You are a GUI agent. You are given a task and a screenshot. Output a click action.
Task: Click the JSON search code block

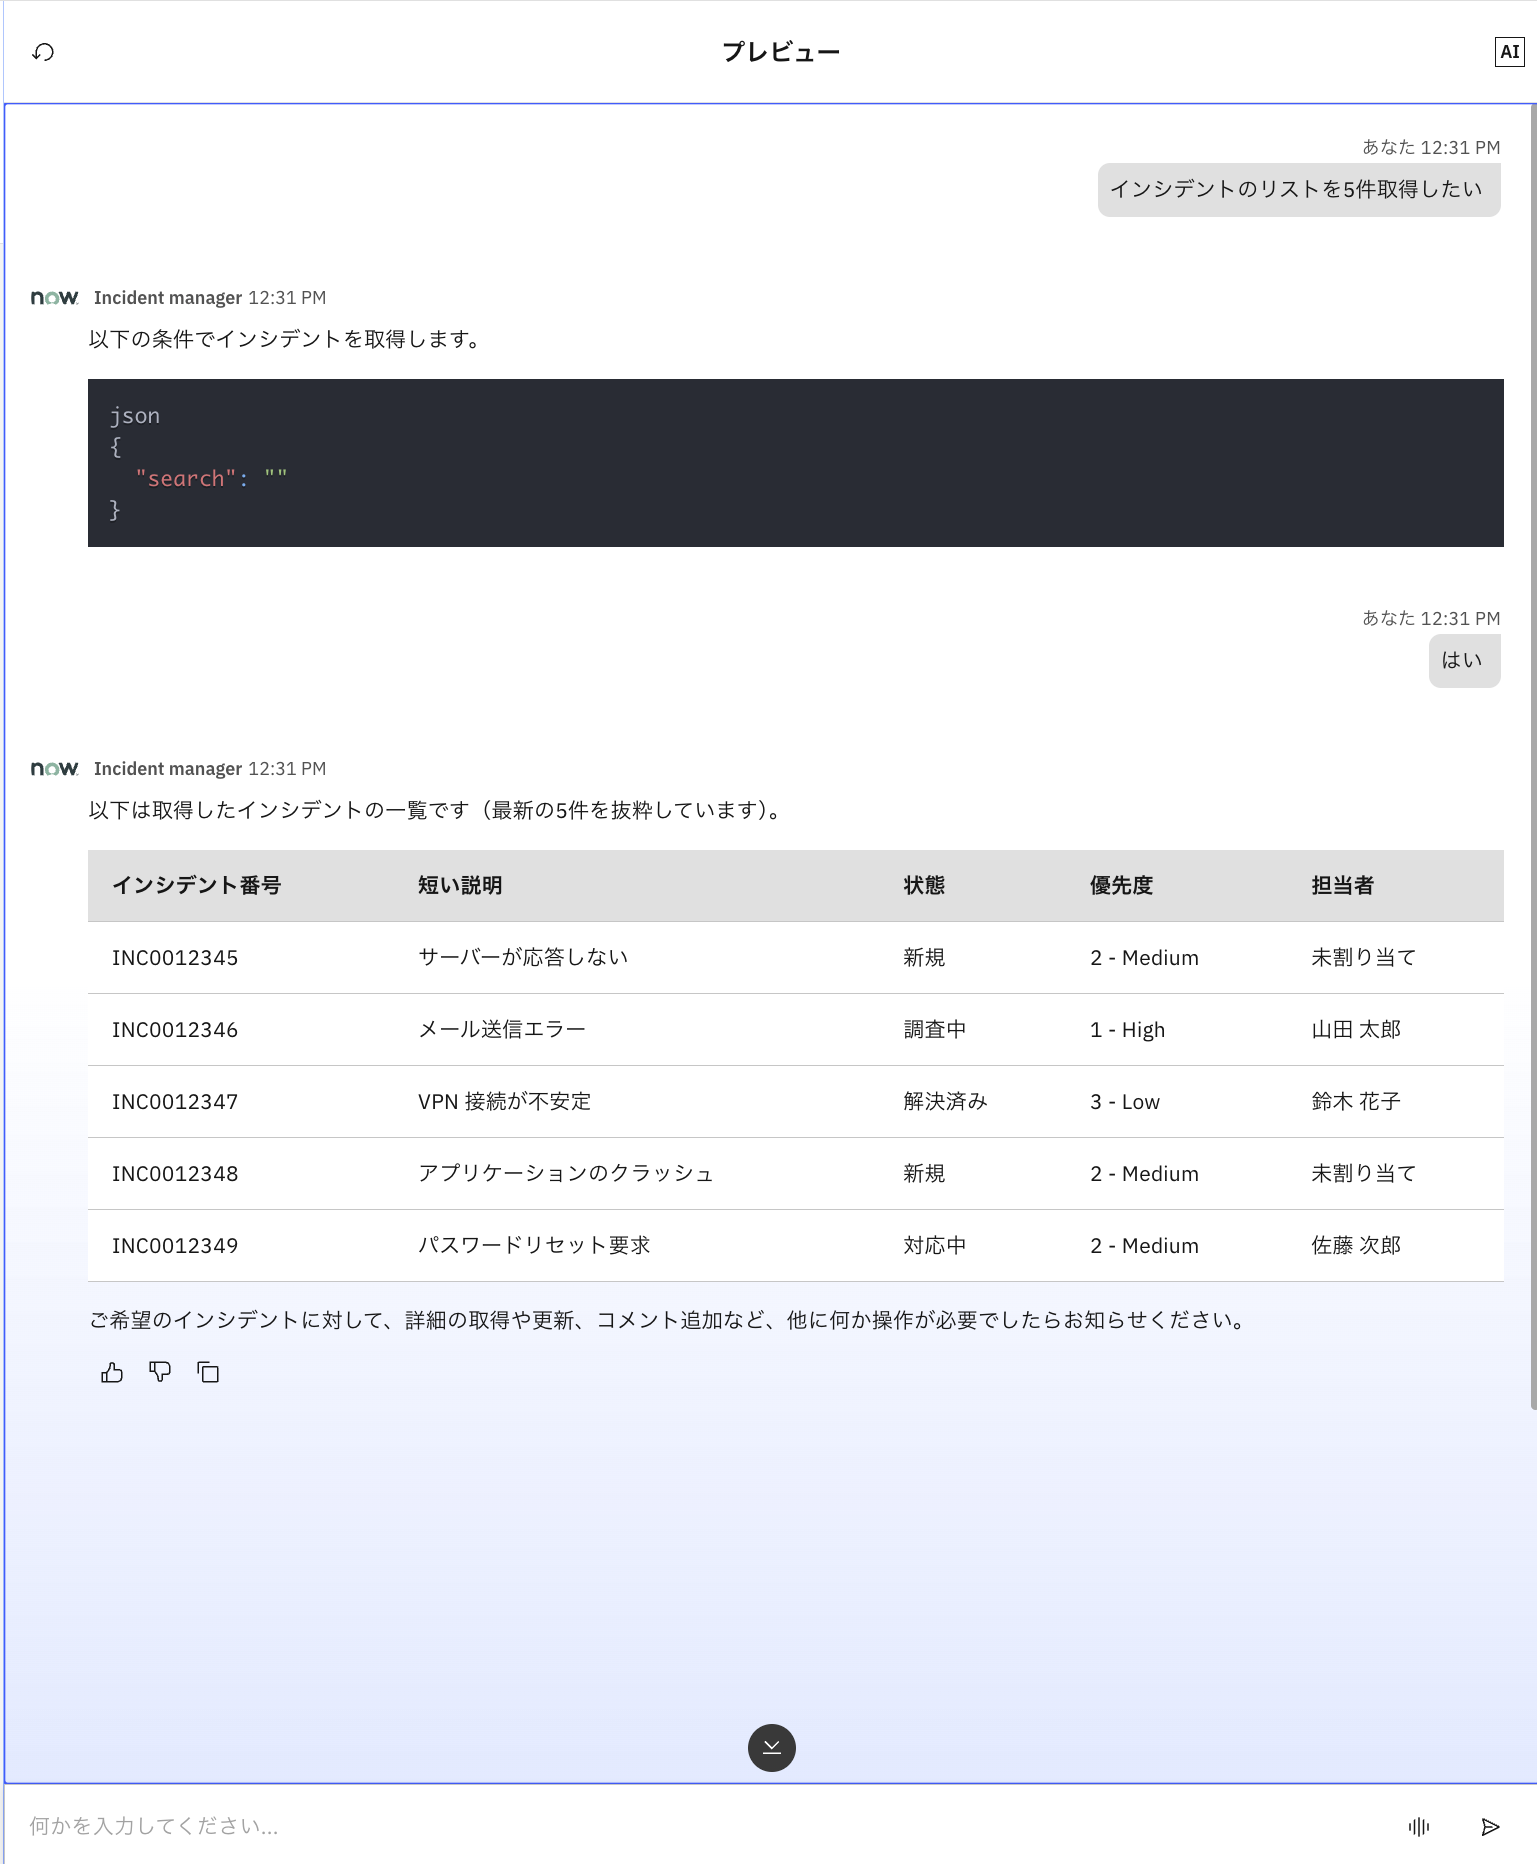coord(795,462)
